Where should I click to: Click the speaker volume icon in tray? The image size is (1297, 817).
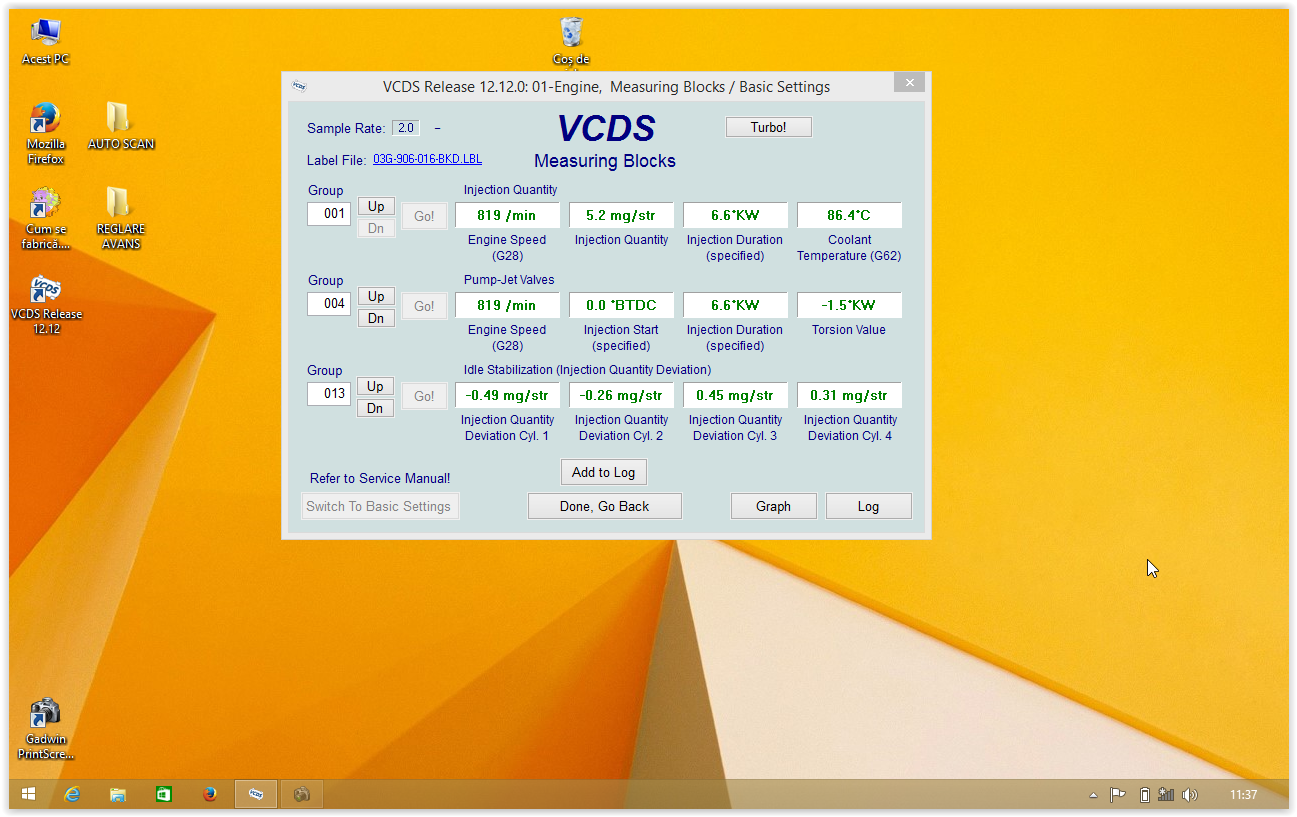[1189, 795]
